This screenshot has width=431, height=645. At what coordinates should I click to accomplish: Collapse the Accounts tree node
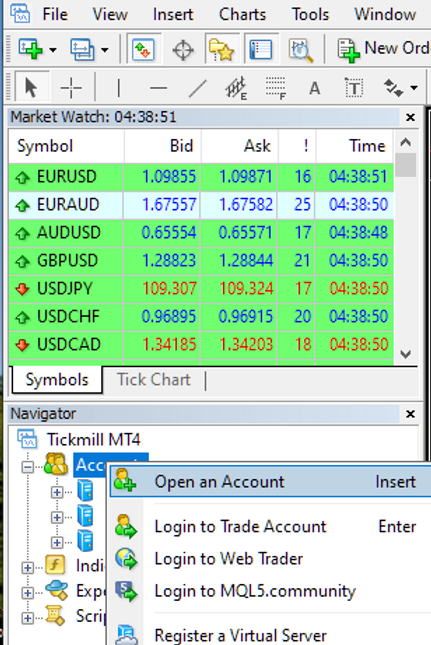pyautogui.click(x=28, y=467)
